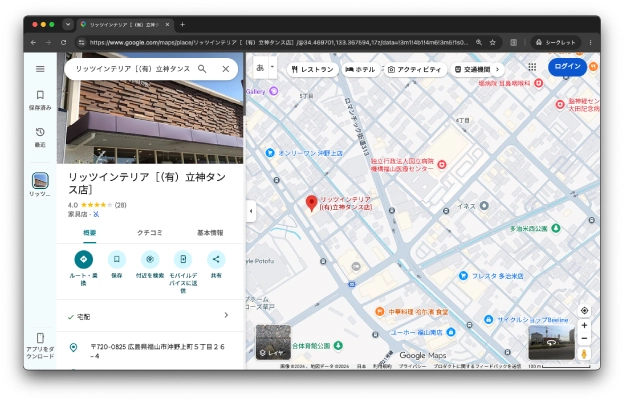
Task: Open the browser zoom magnifier icon in address bar
Action: click(479, 43)
